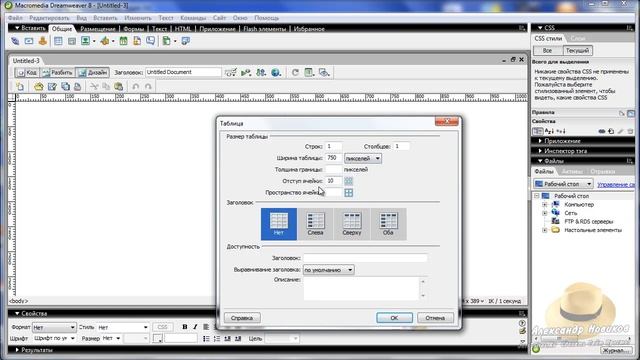Open the 'Рабочий стол' site dropdown
This screenshot has width=640, height=360.
pos(563,184)
